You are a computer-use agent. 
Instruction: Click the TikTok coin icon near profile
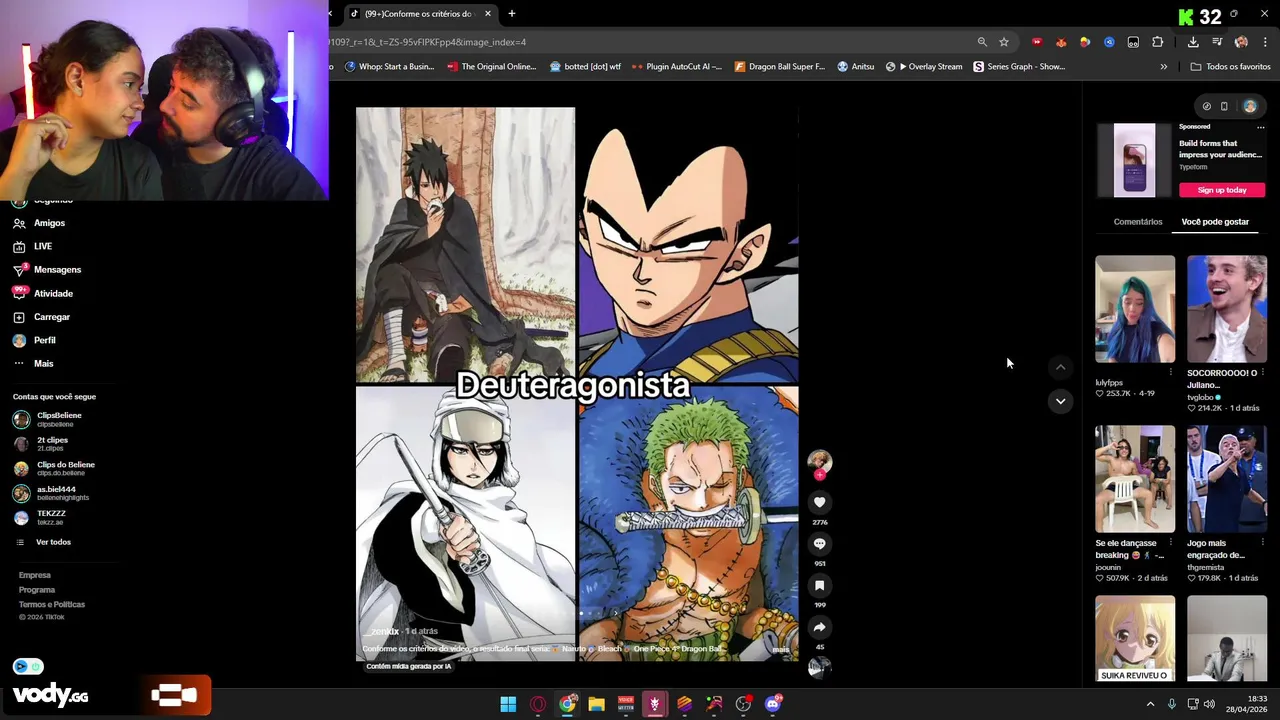tap(1207, 106)
